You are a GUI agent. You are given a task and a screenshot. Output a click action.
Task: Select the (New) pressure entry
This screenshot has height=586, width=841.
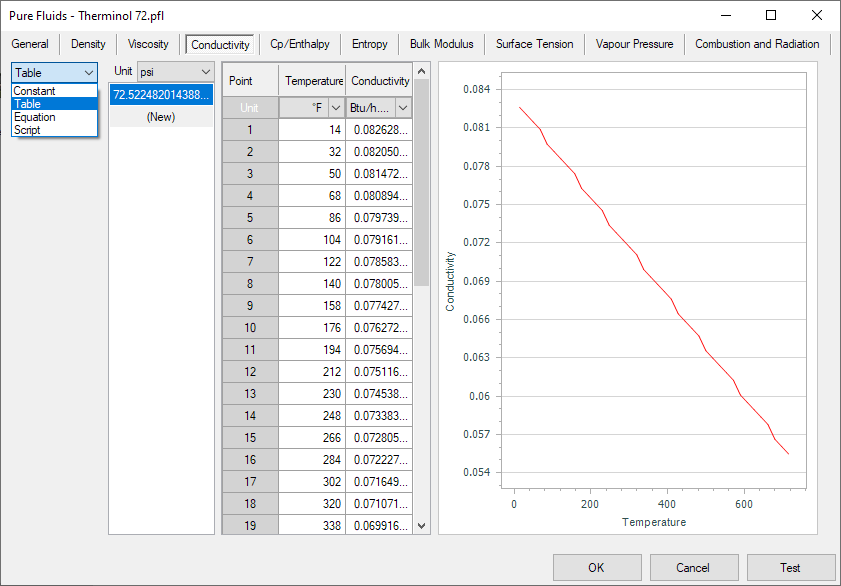click(161, 117)
